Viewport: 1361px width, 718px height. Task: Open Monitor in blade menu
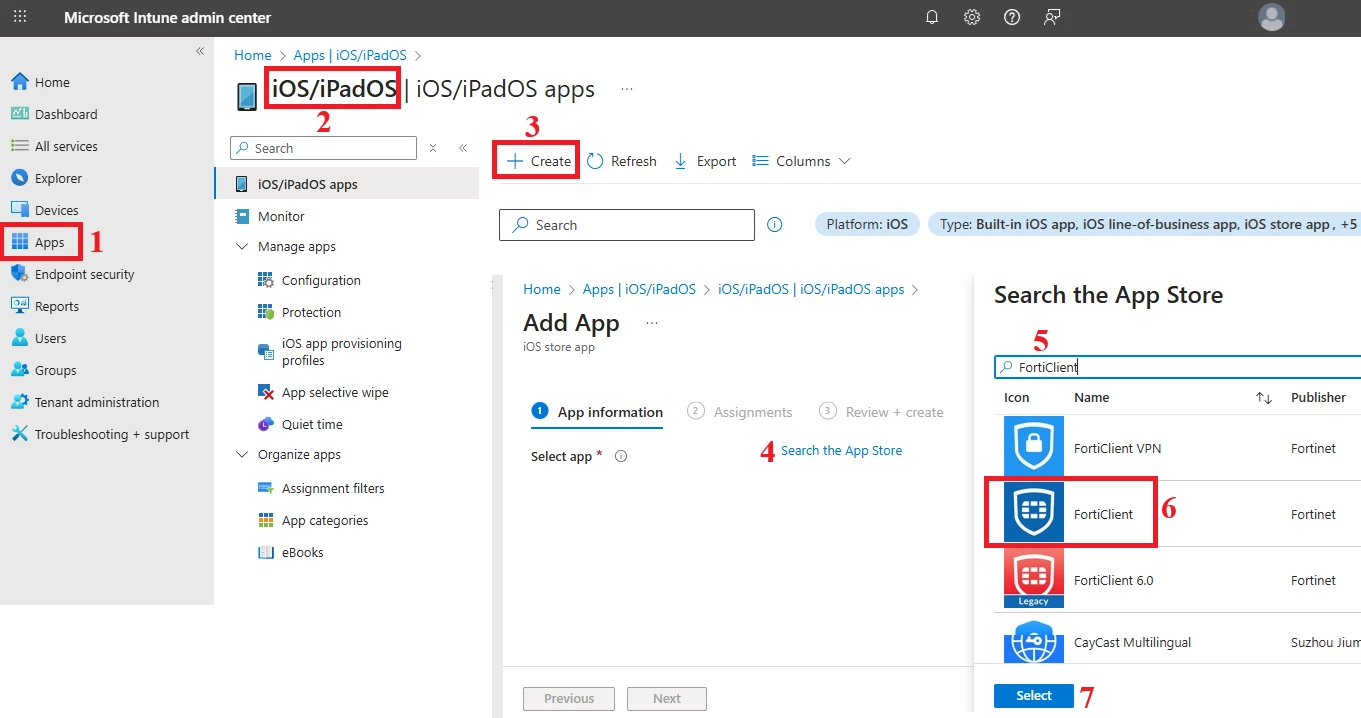[281, 216]
